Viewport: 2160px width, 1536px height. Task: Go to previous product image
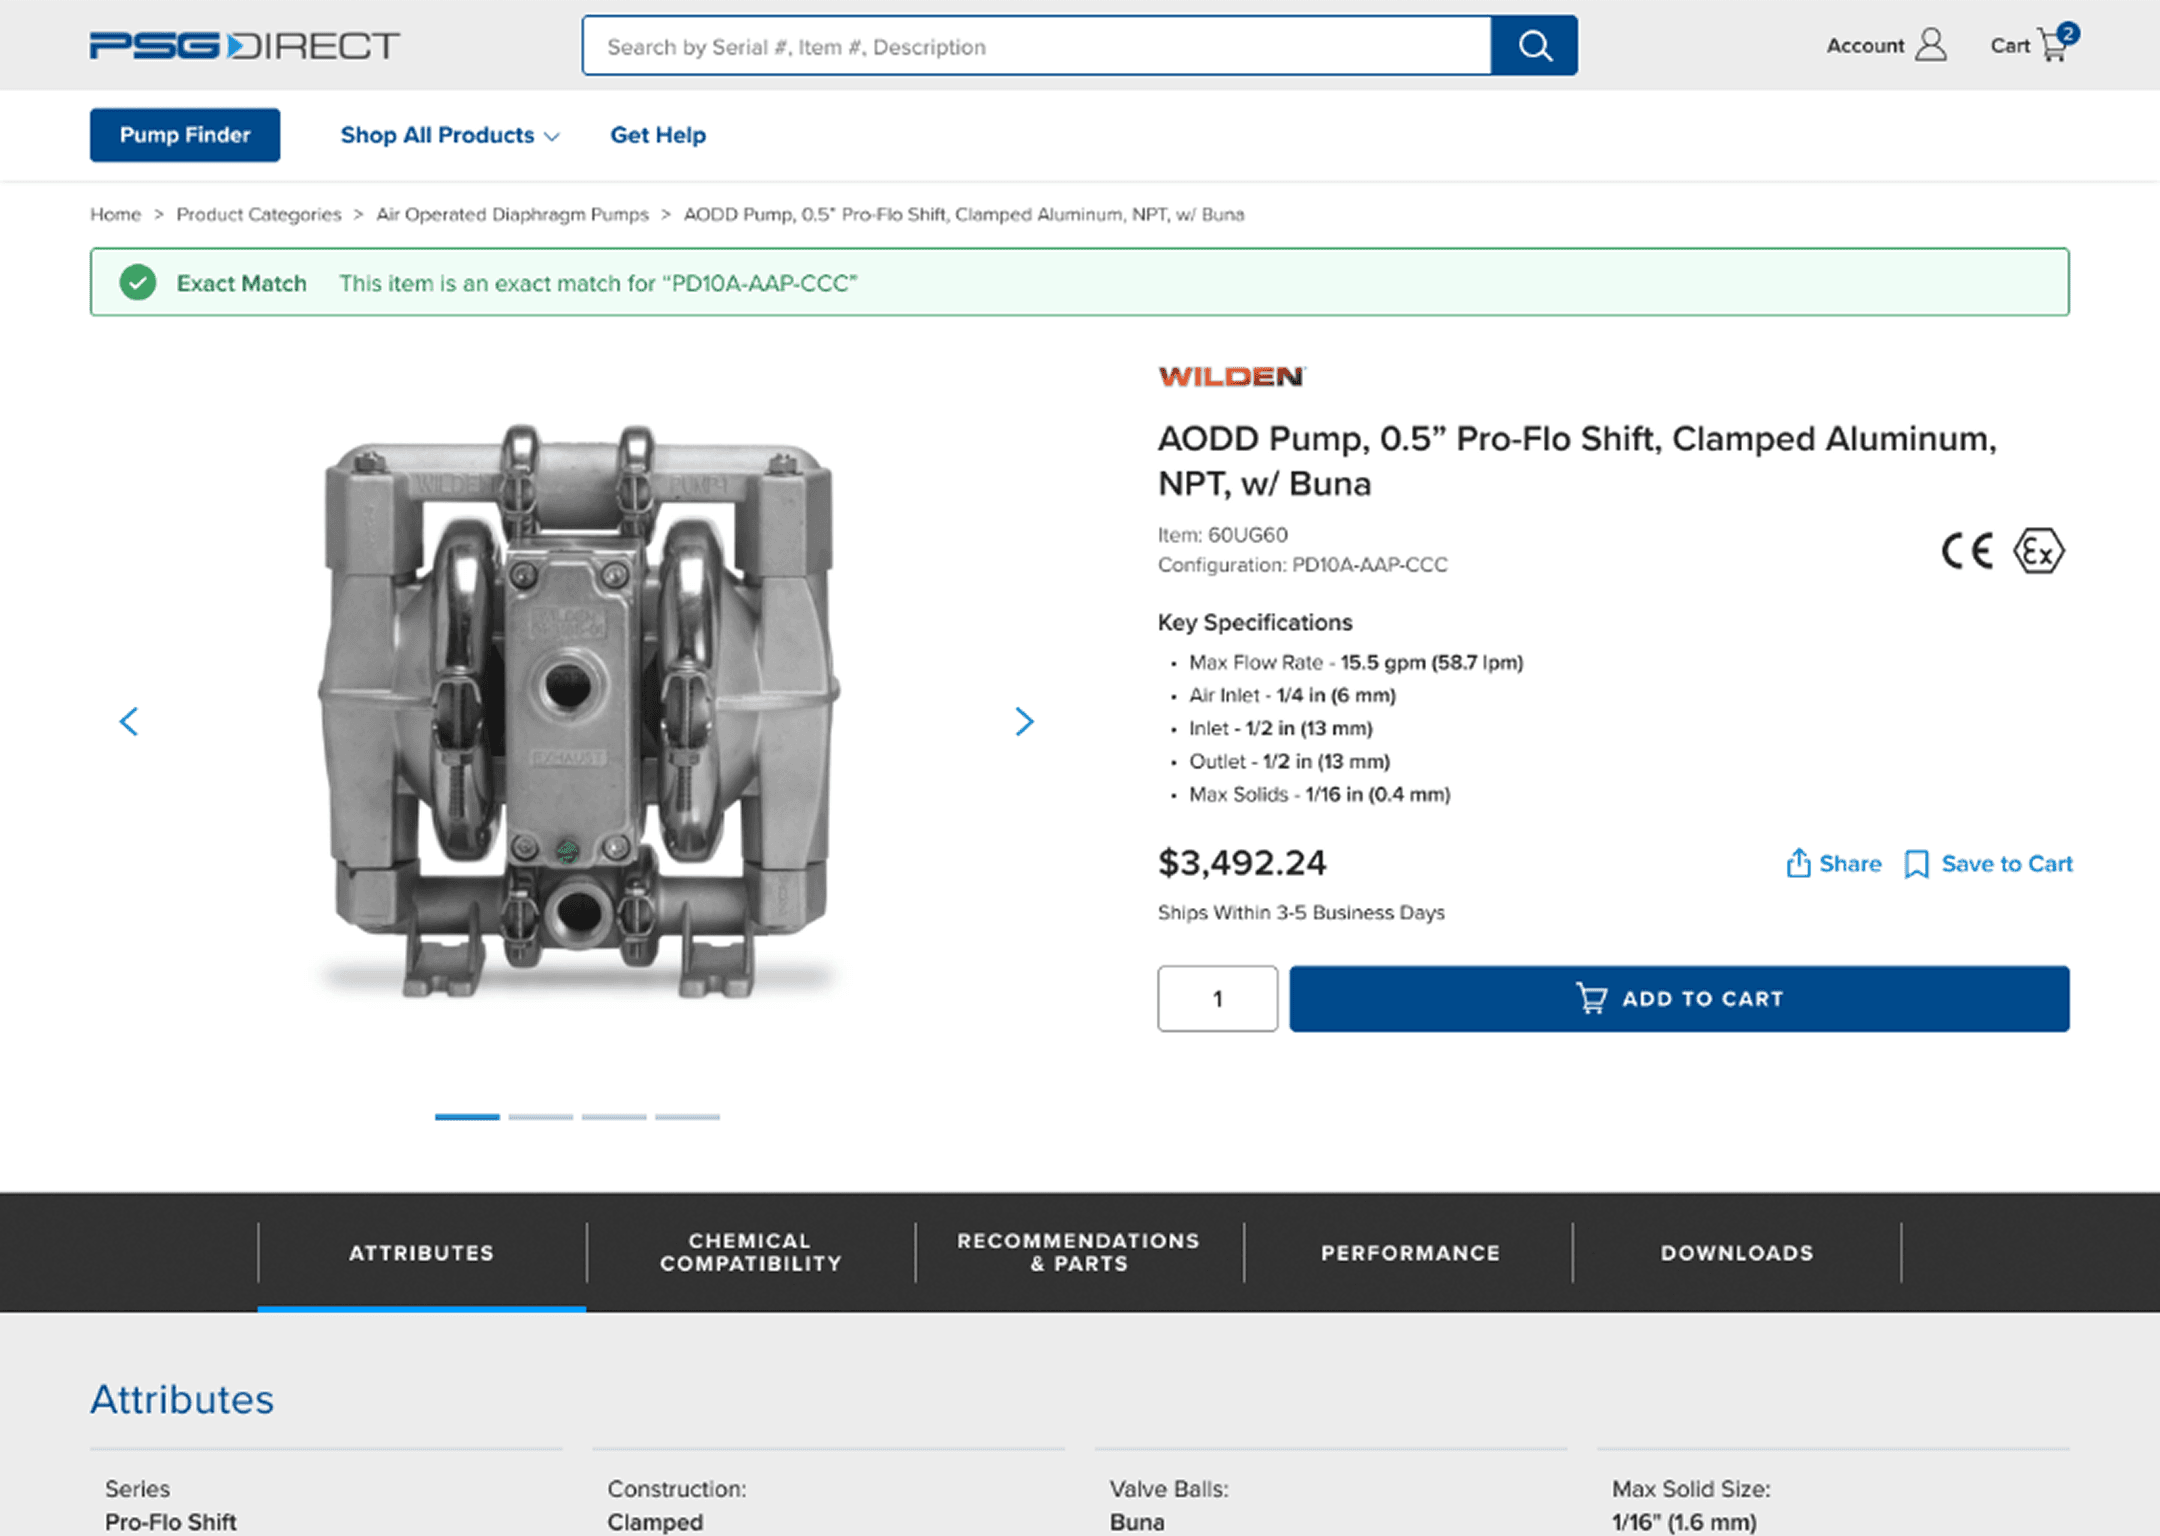130,722
